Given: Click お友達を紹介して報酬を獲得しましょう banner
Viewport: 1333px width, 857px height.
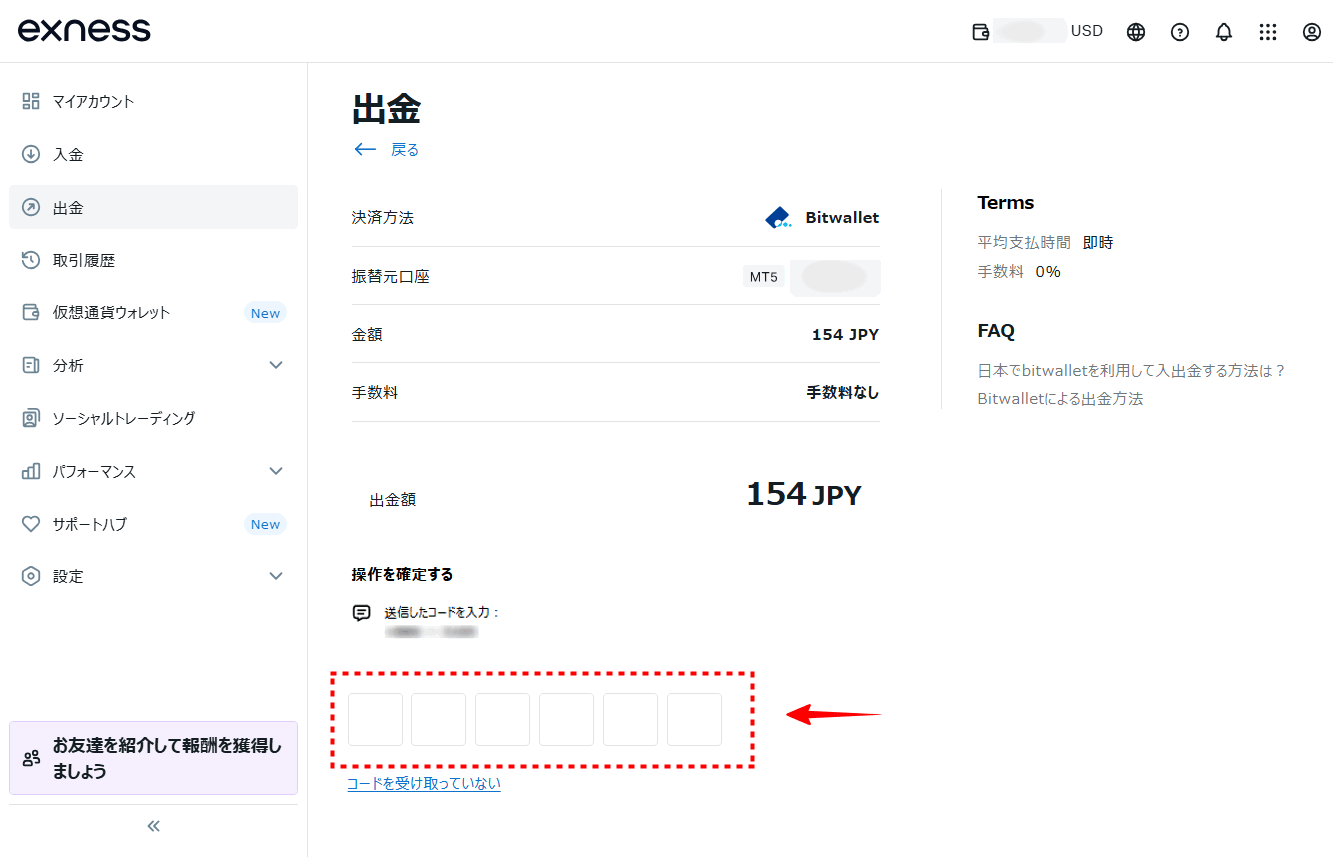Looking at the screenshot, I should (154, 758).
